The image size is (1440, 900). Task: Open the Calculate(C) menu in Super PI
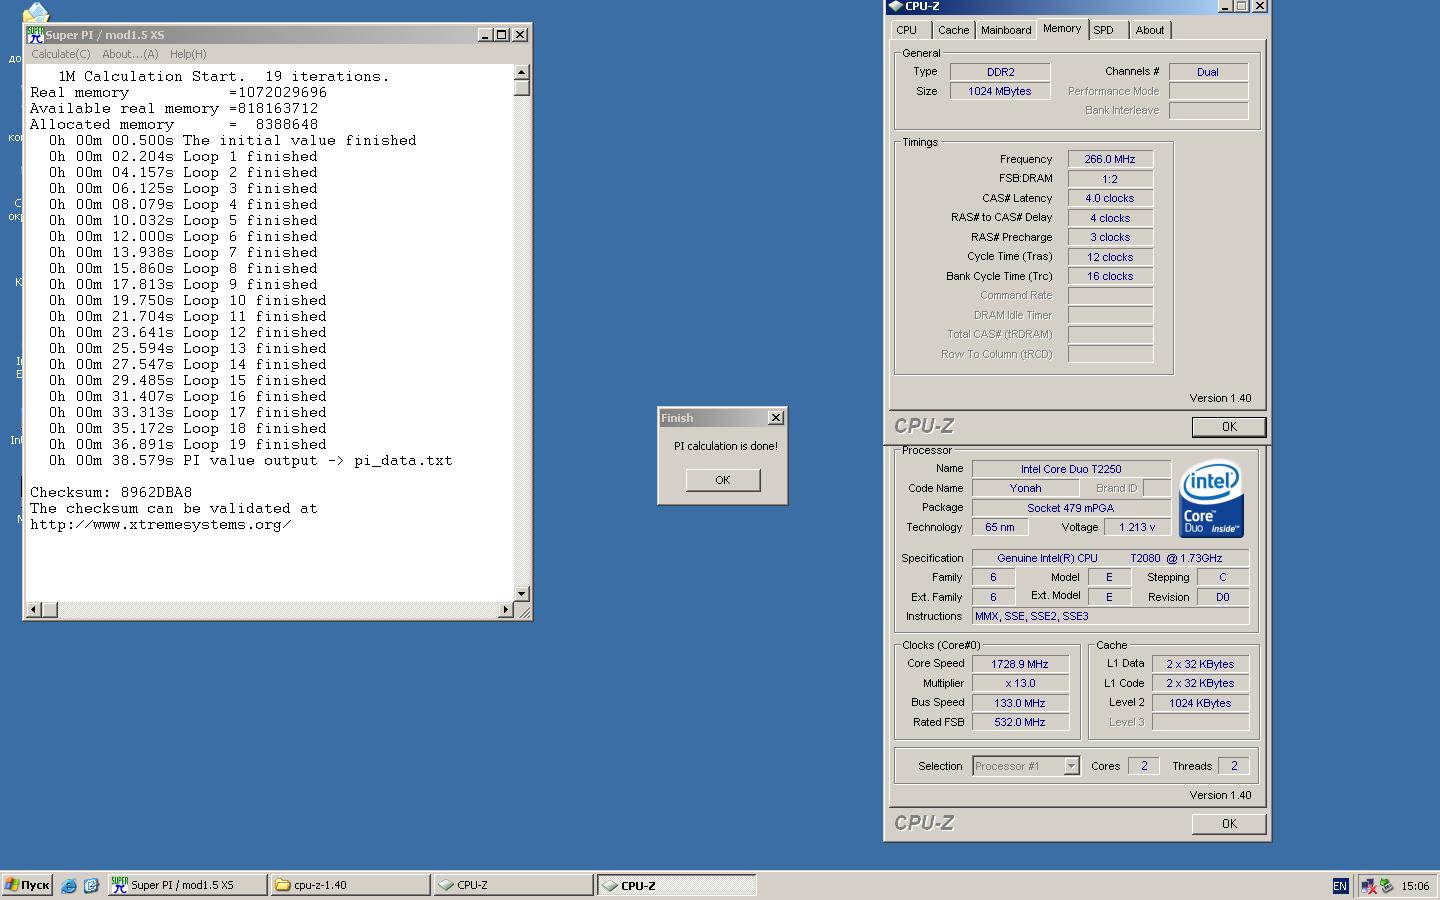[x=60, y=54]
